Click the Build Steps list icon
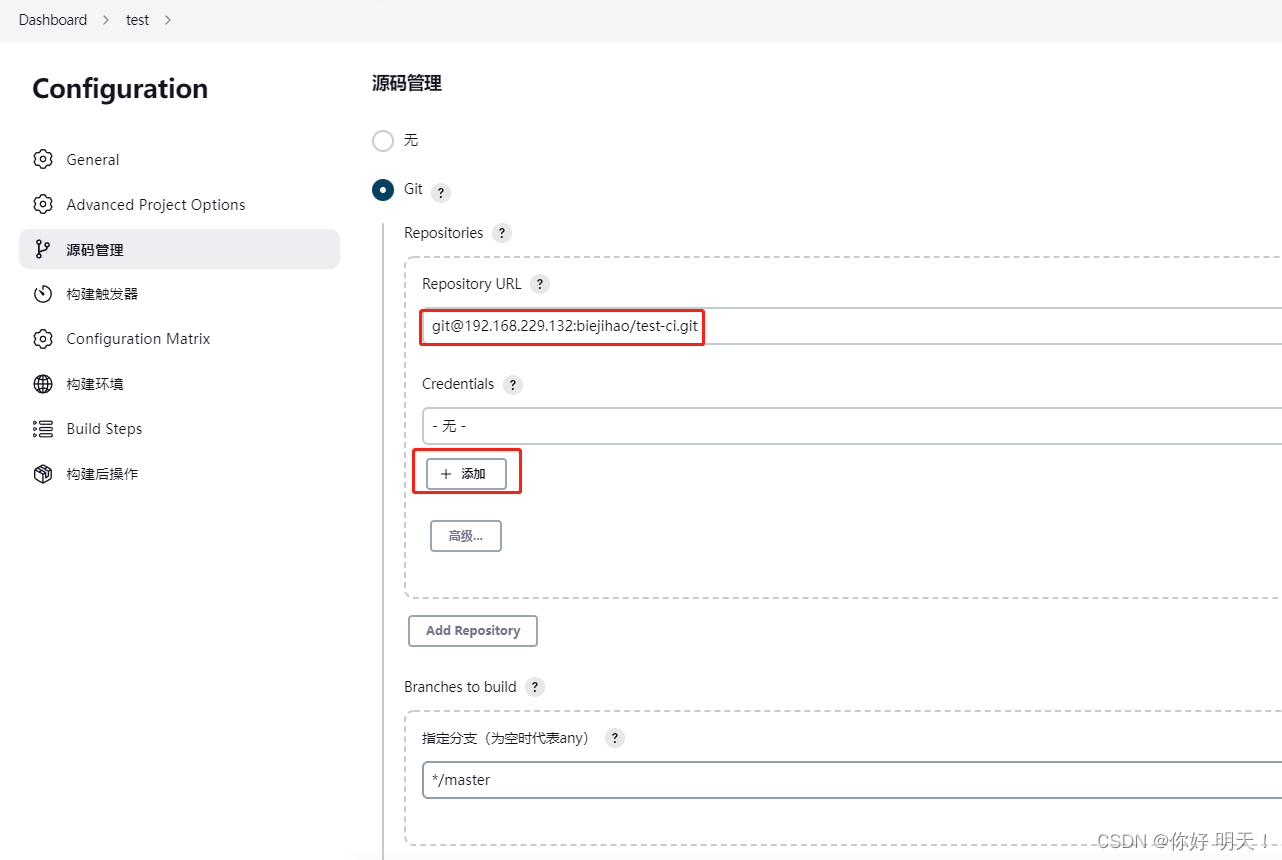The image size is (1282, 860). tap(43, 429)
